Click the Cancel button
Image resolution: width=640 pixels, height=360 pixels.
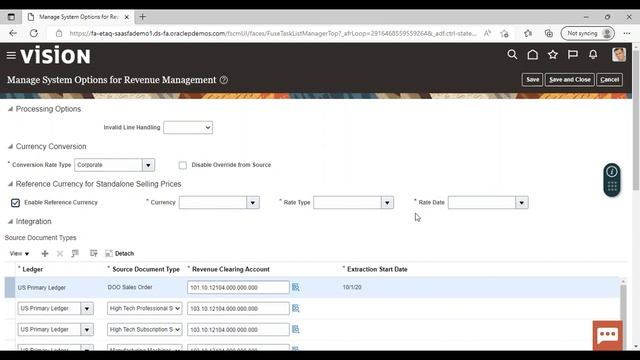tap(609, 80)
